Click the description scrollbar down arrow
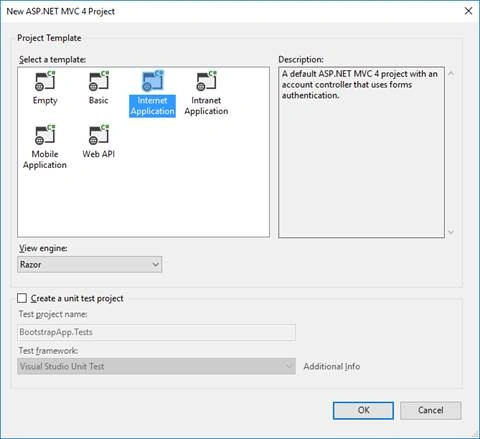This screenshot has width=480, height=439. (x=451, y=232)
